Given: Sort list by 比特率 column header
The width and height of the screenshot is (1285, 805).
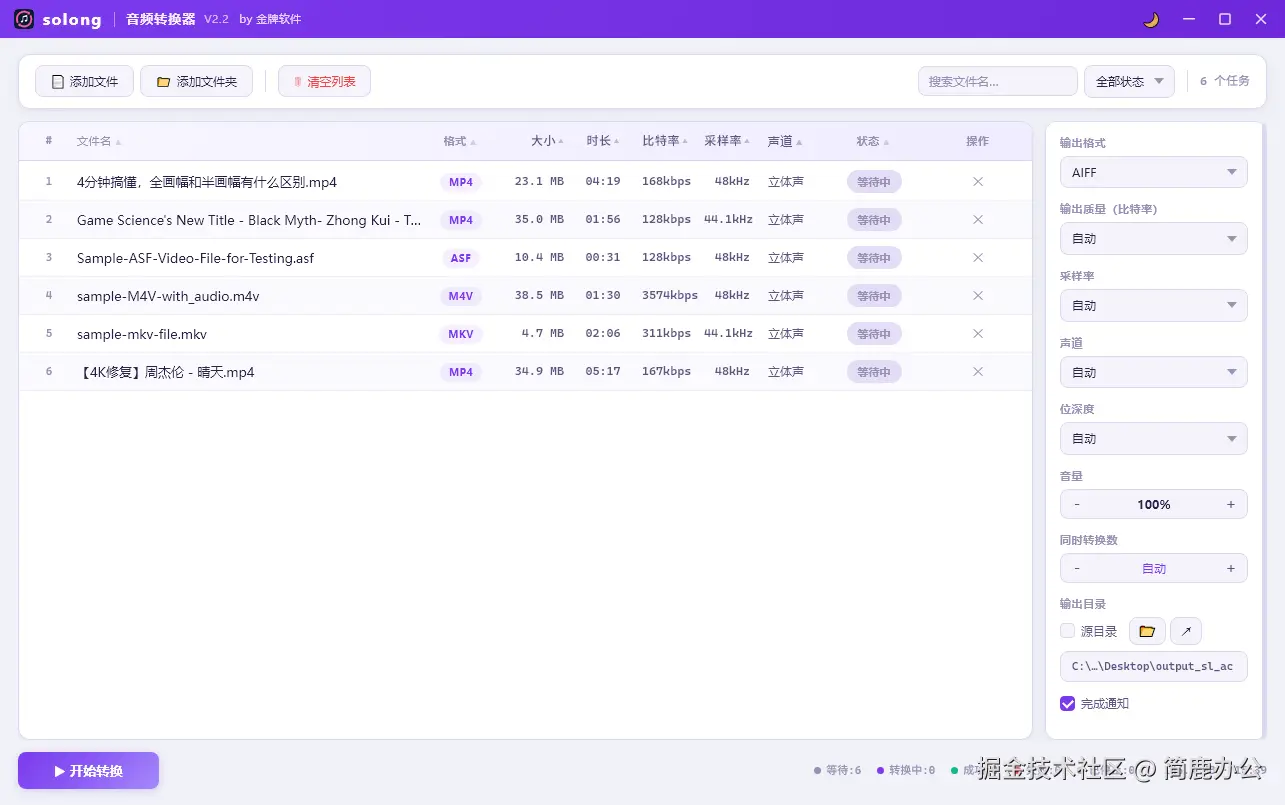Looking at the screenshot, I should pyautogui.click(x=666, y=141).
